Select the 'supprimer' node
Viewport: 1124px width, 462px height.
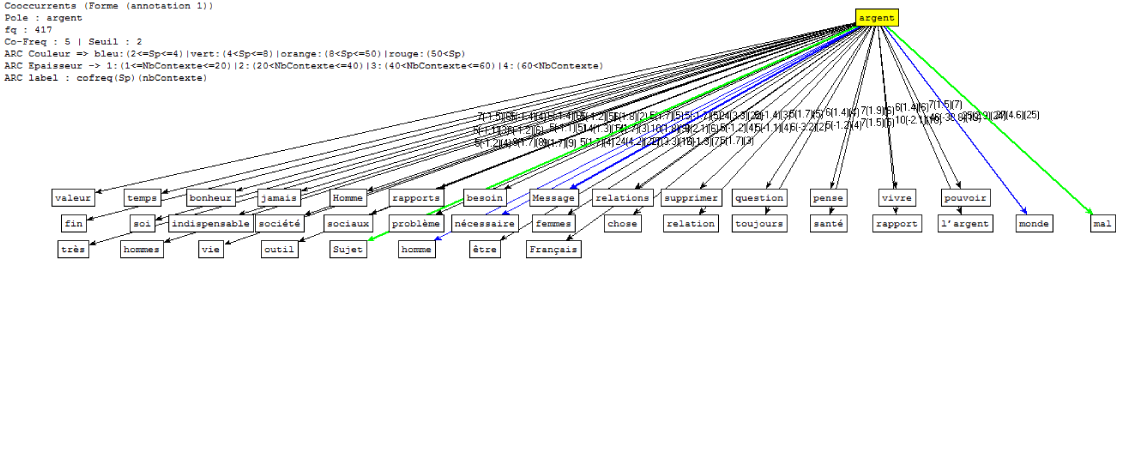click(691, 197)
